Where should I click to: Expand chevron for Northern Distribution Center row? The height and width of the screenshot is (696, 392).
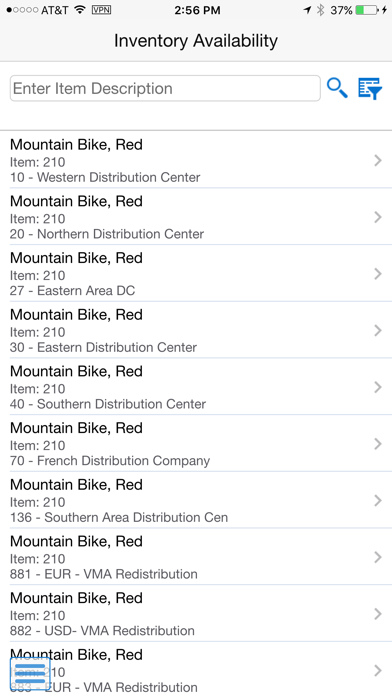pos(378,217)
